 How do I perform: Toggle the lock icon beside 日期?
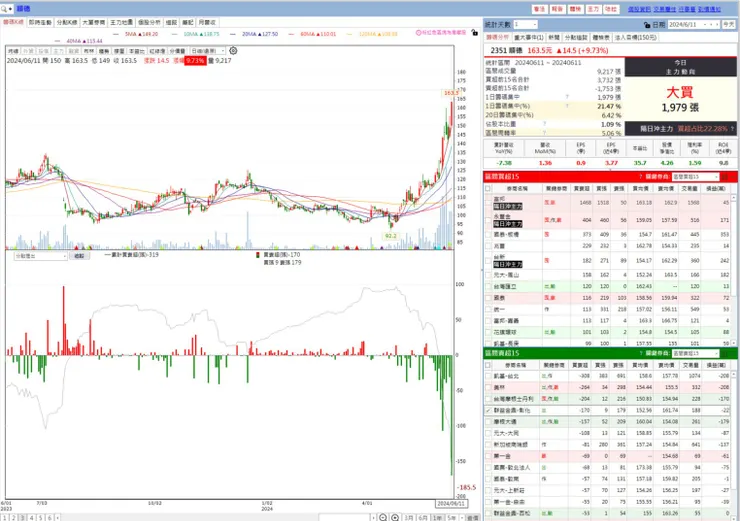click(x=647, y=25)
